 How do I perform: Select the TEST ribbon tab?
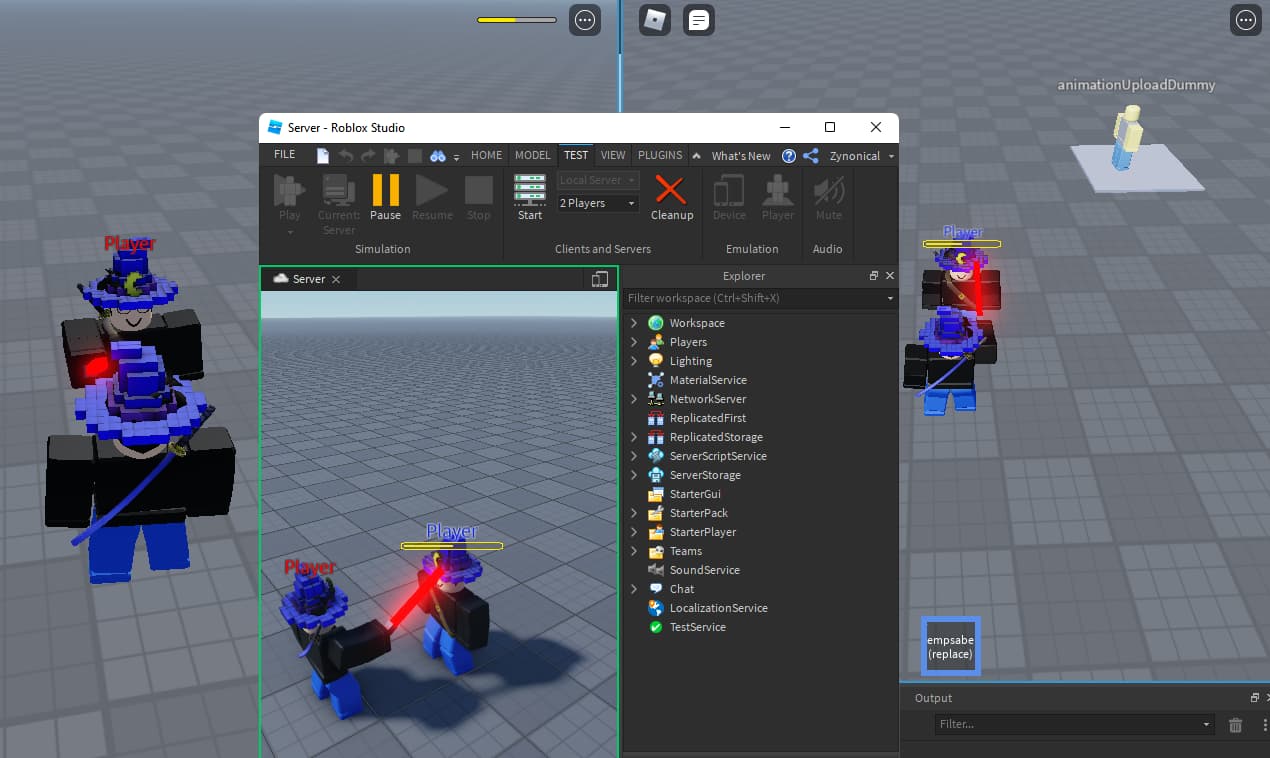tap(576, 155)
